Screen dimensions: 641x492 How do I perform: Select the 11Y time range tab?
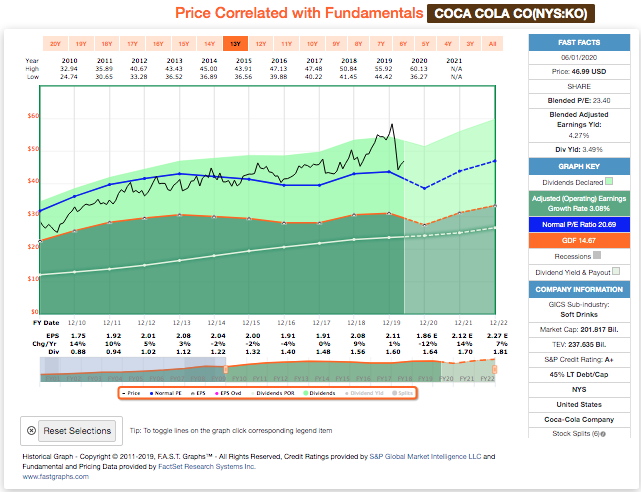287,44
